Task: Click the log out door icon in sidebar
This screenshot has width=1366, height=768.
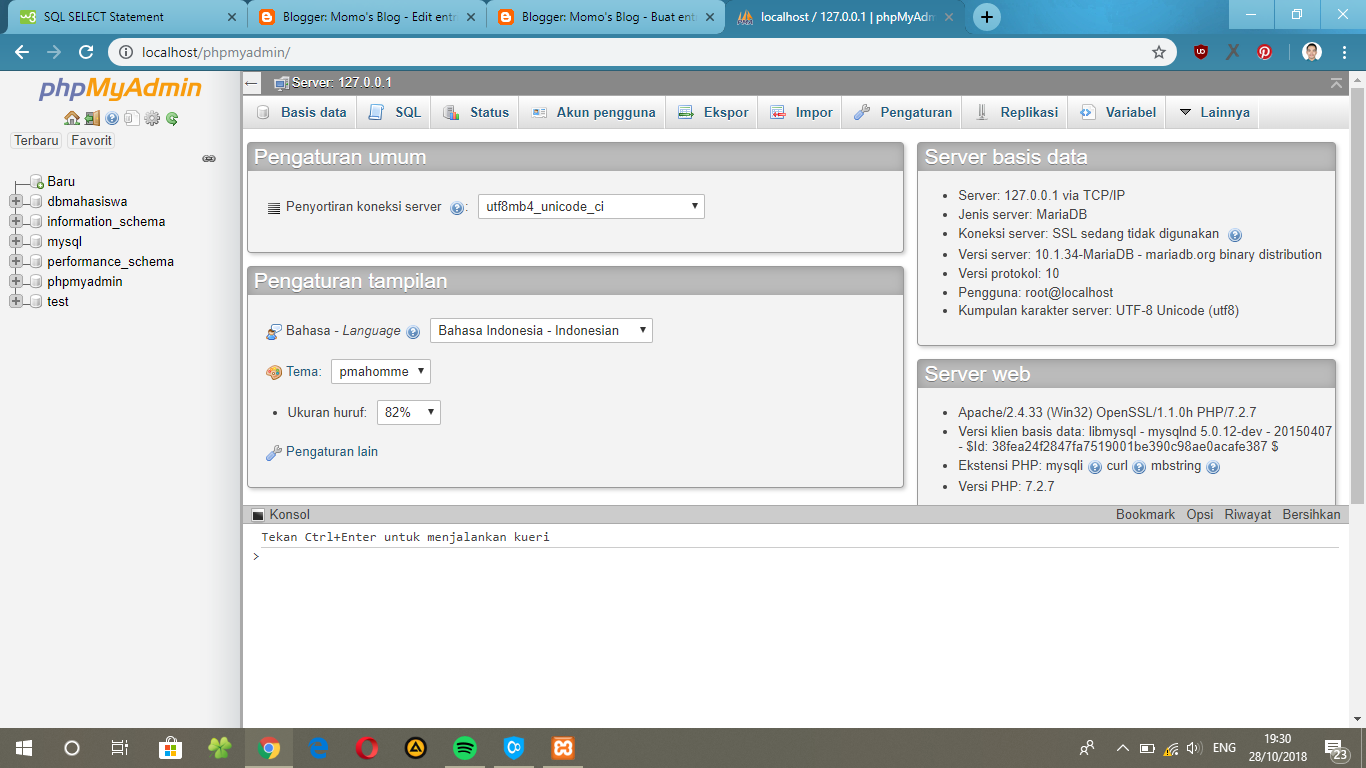Action: pos(92,118)
